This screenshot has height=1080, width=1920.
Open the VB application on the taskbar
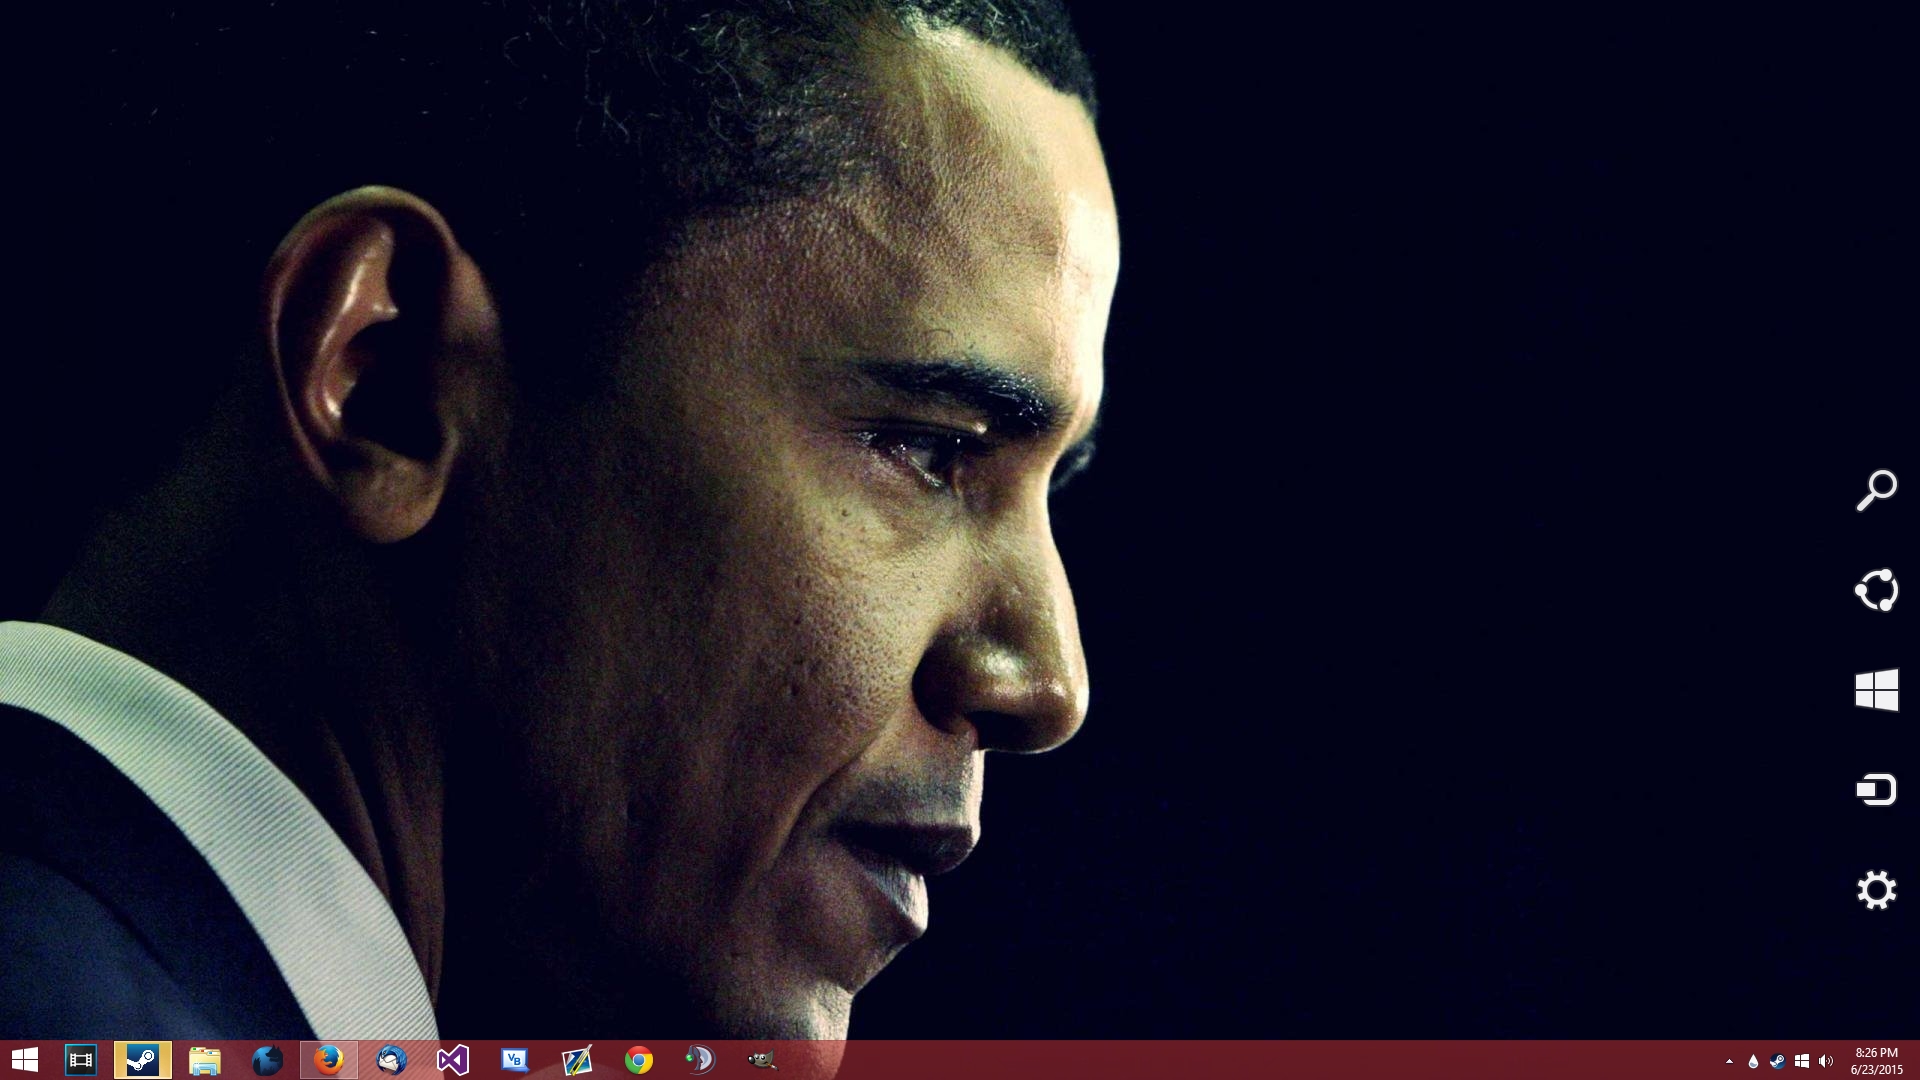pyautogui.click(x=515, y=1060)
